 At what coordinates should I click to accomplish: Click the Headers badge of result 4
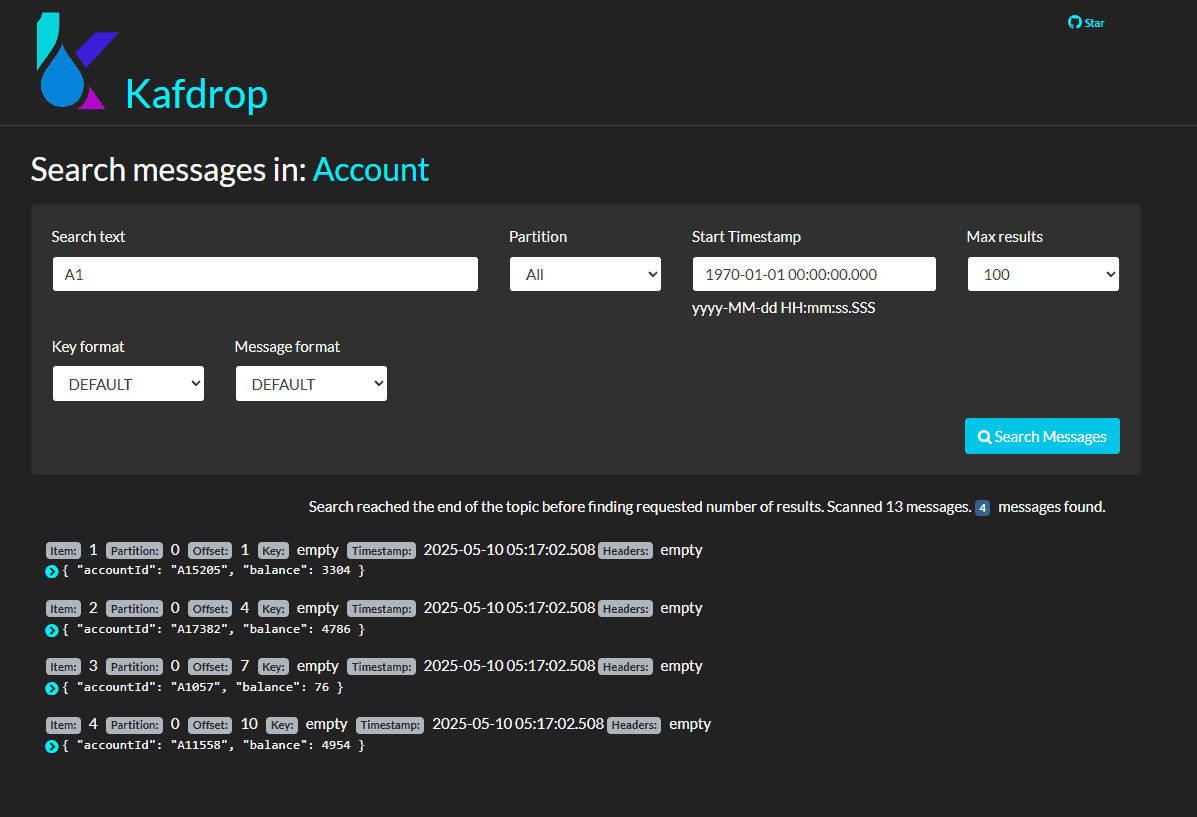pyautogui.click(x=634, y=725)
